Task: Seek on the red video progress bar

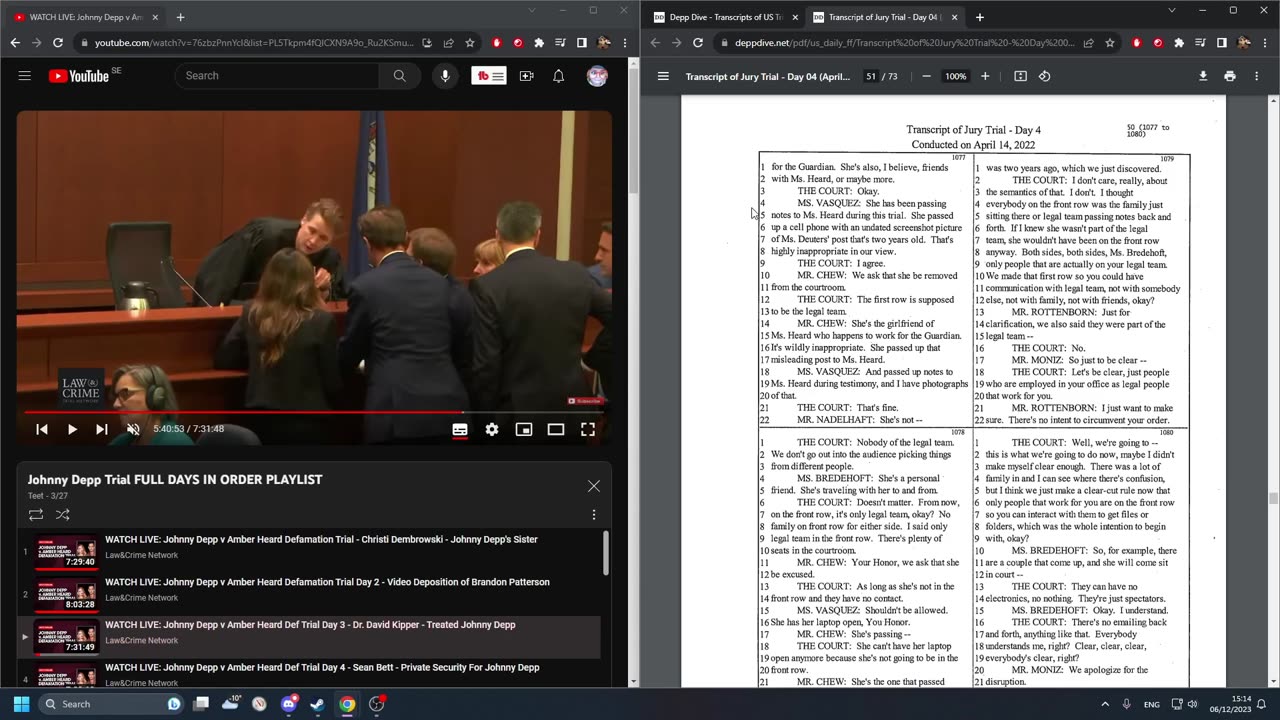Action: click(314, 411)
